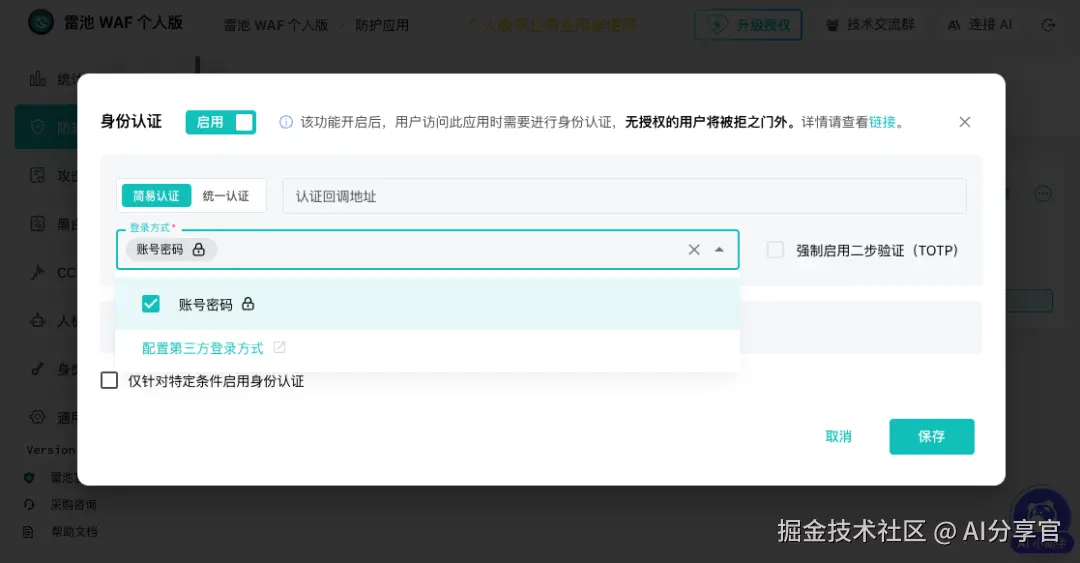This screenshot has height=563, width=1080.
Task: Click the 保存 button
Action: click(931, 436)
